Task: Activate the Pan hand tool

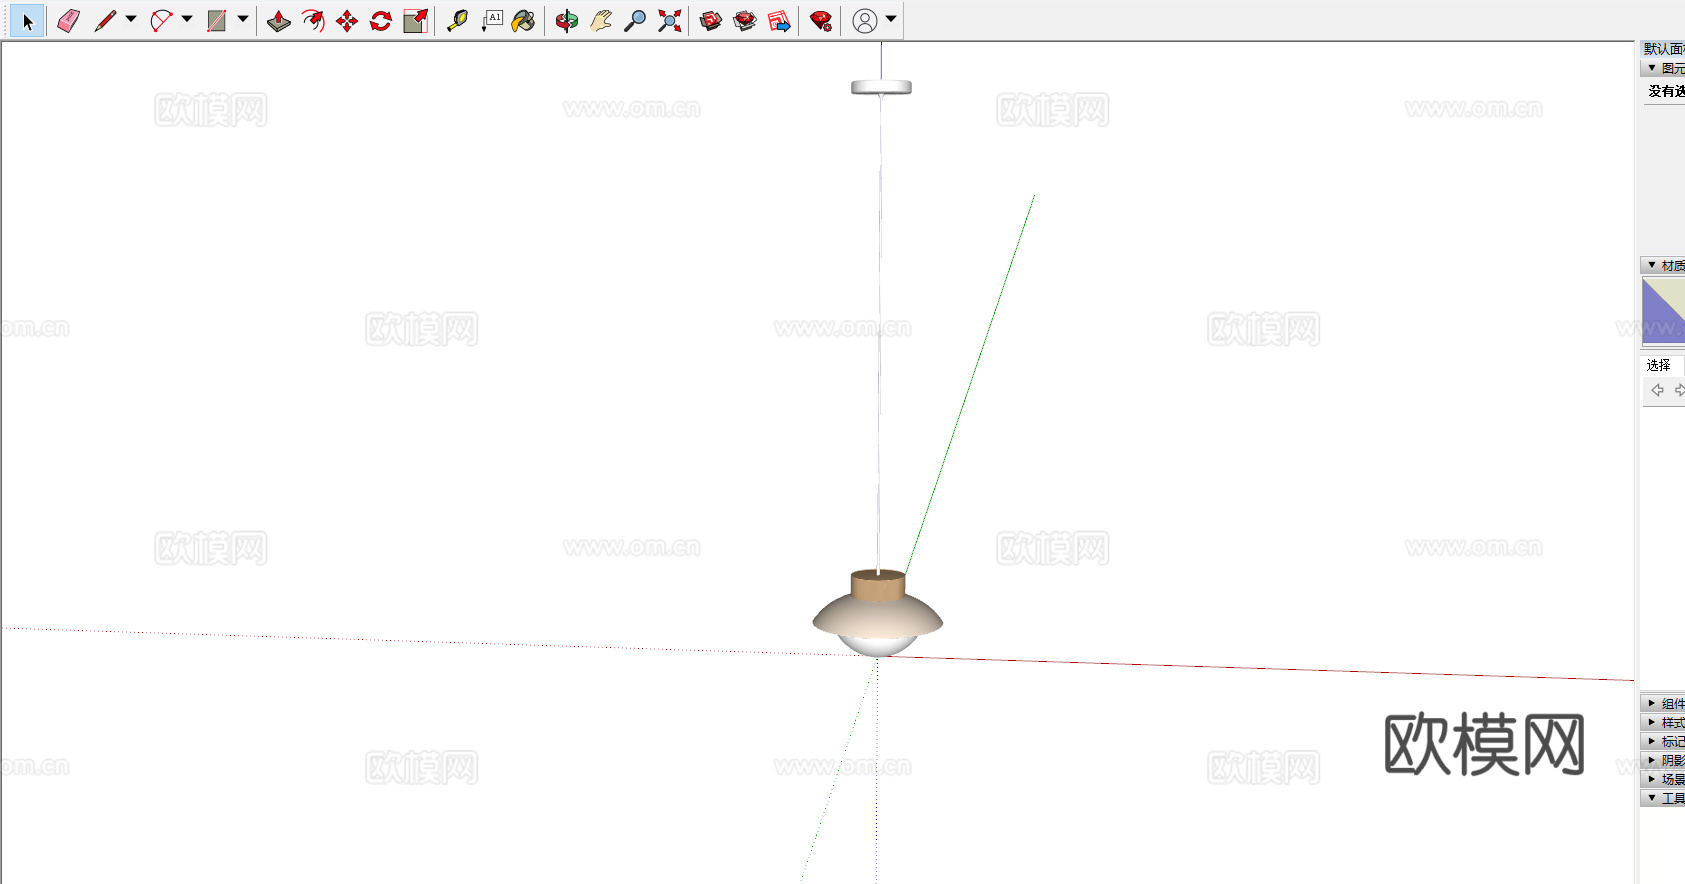Action: (601, 21)
